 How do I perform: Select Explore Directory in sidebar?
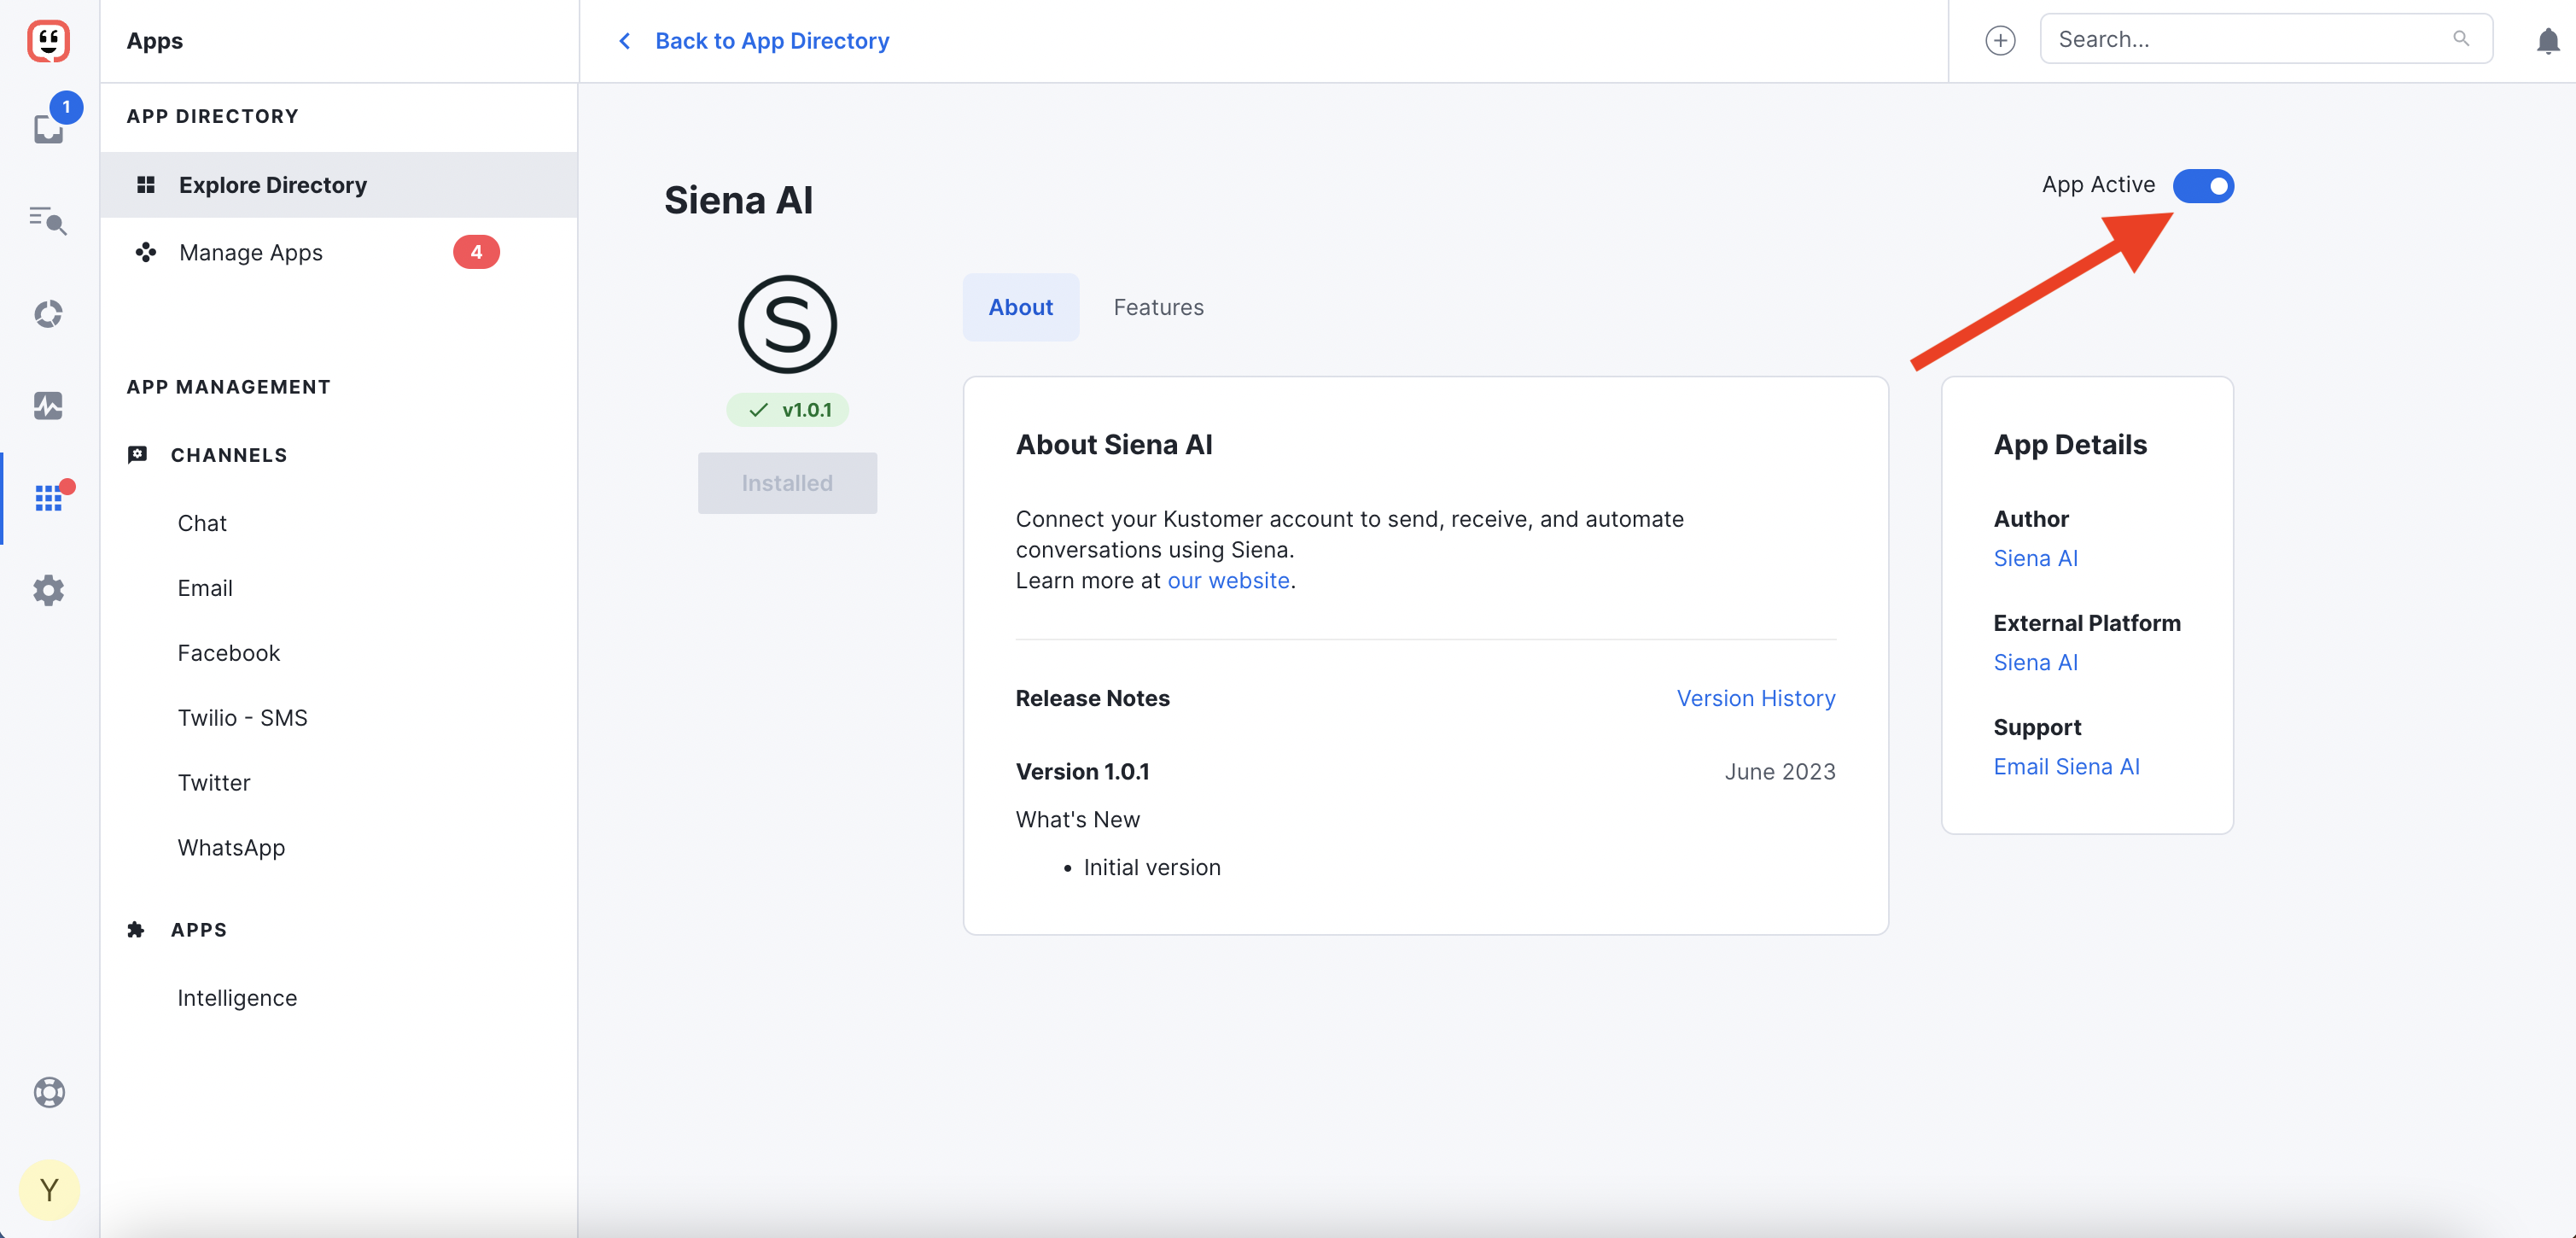point(339,185)
